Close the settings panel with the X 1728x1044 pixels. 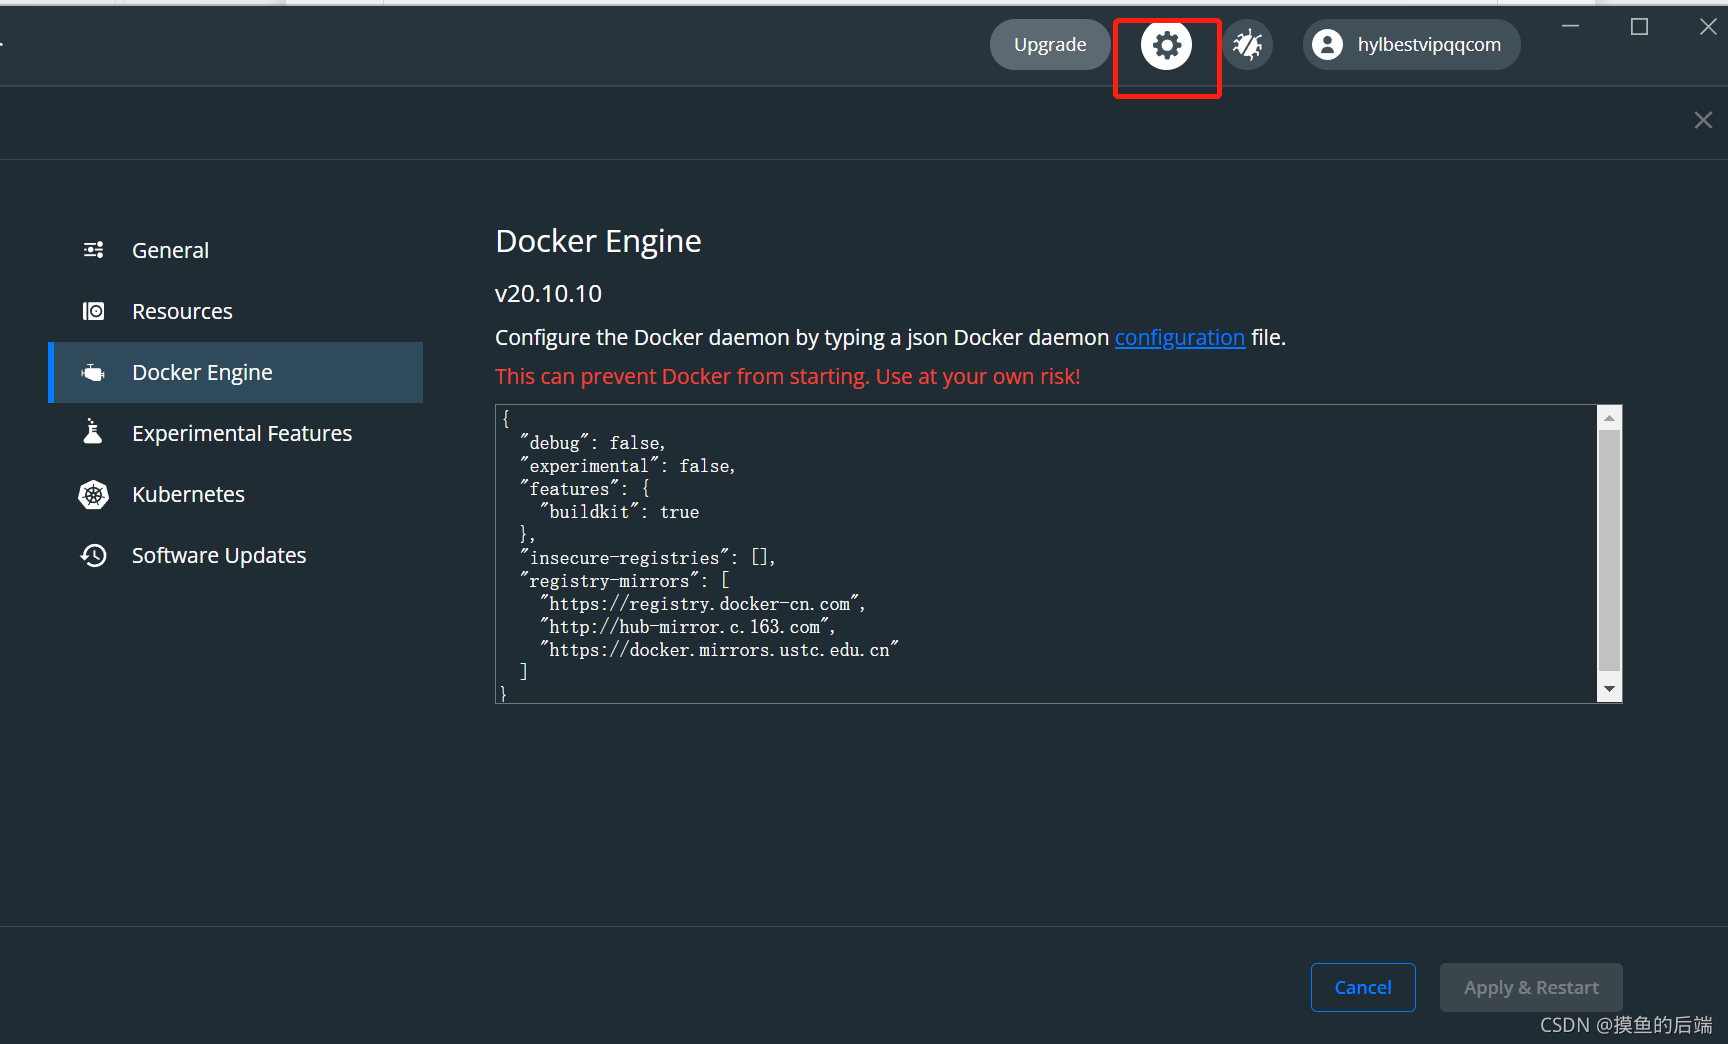(x=1703, y=120)
